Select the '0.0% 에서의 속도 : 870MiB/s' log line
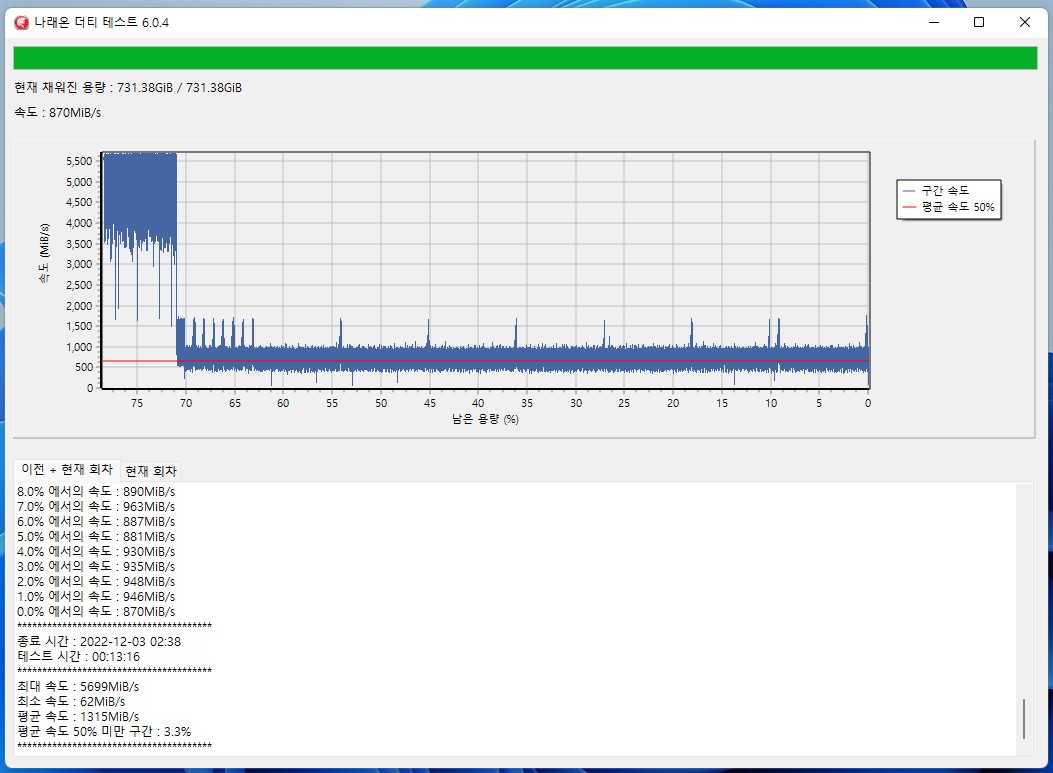The image size is (1053, 773). tap(96, 611)
